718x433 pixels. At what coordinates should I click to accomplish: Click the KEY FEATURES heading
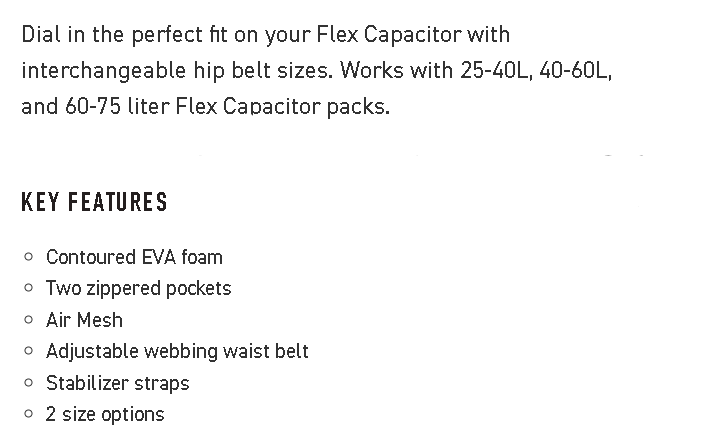[94, 202]
